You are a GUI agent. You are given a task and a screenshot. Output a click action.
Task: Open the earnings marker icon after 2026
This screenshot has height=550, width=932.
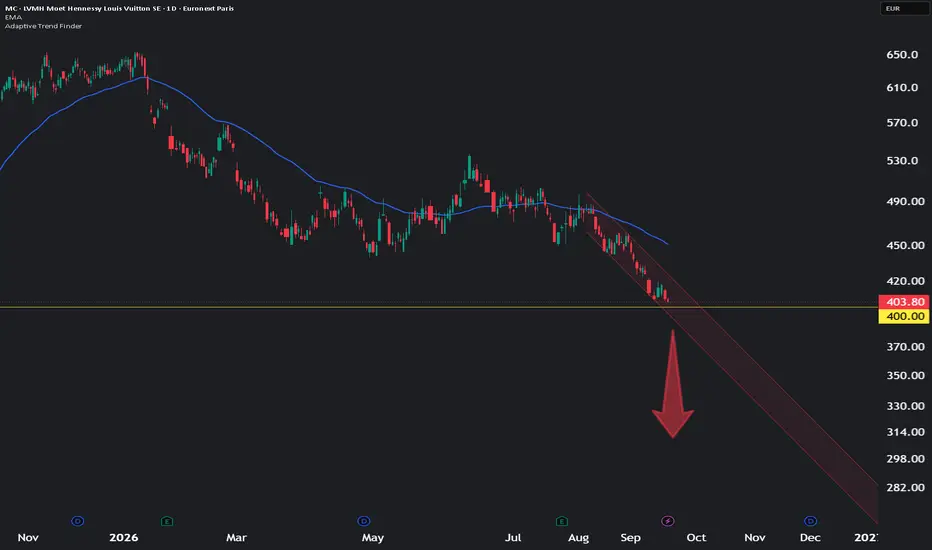167,521
